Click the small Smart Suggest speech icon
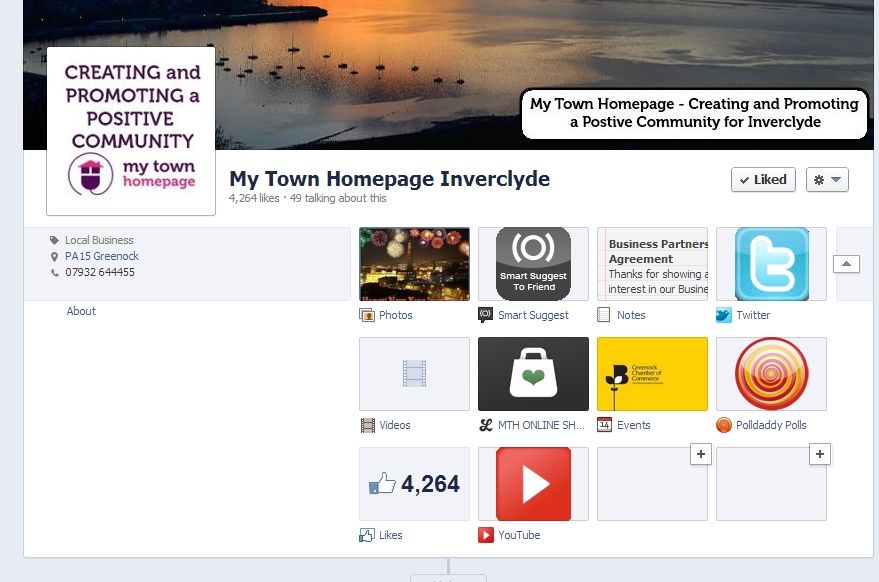The height and width of the screenshot is (582, 879). [485, 315]
